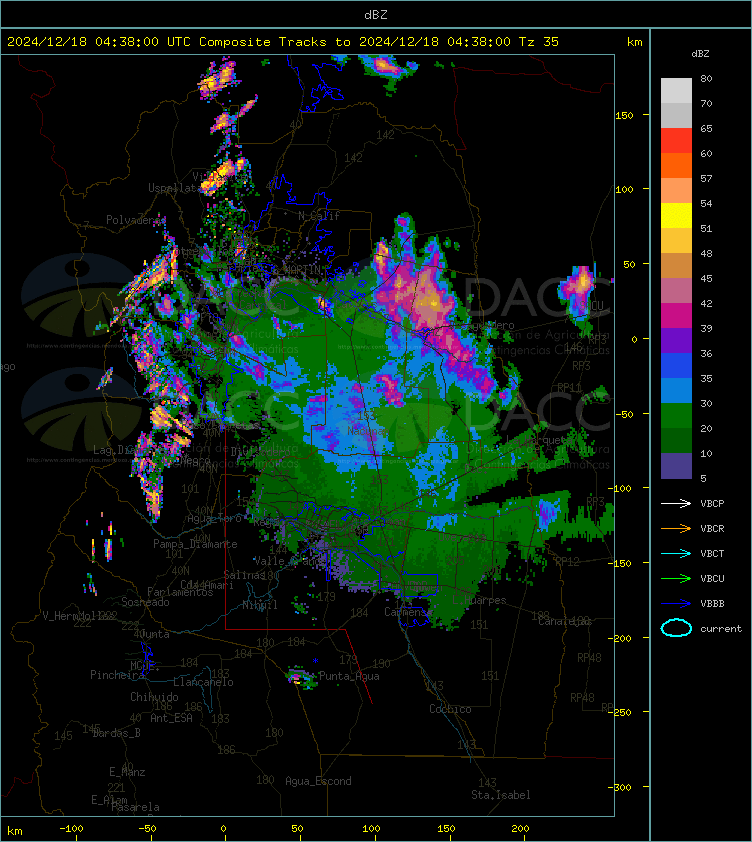The image size is (752, 842).
Task: Click the 'dBZ' heading above the color scale
Action: (700, 54)
